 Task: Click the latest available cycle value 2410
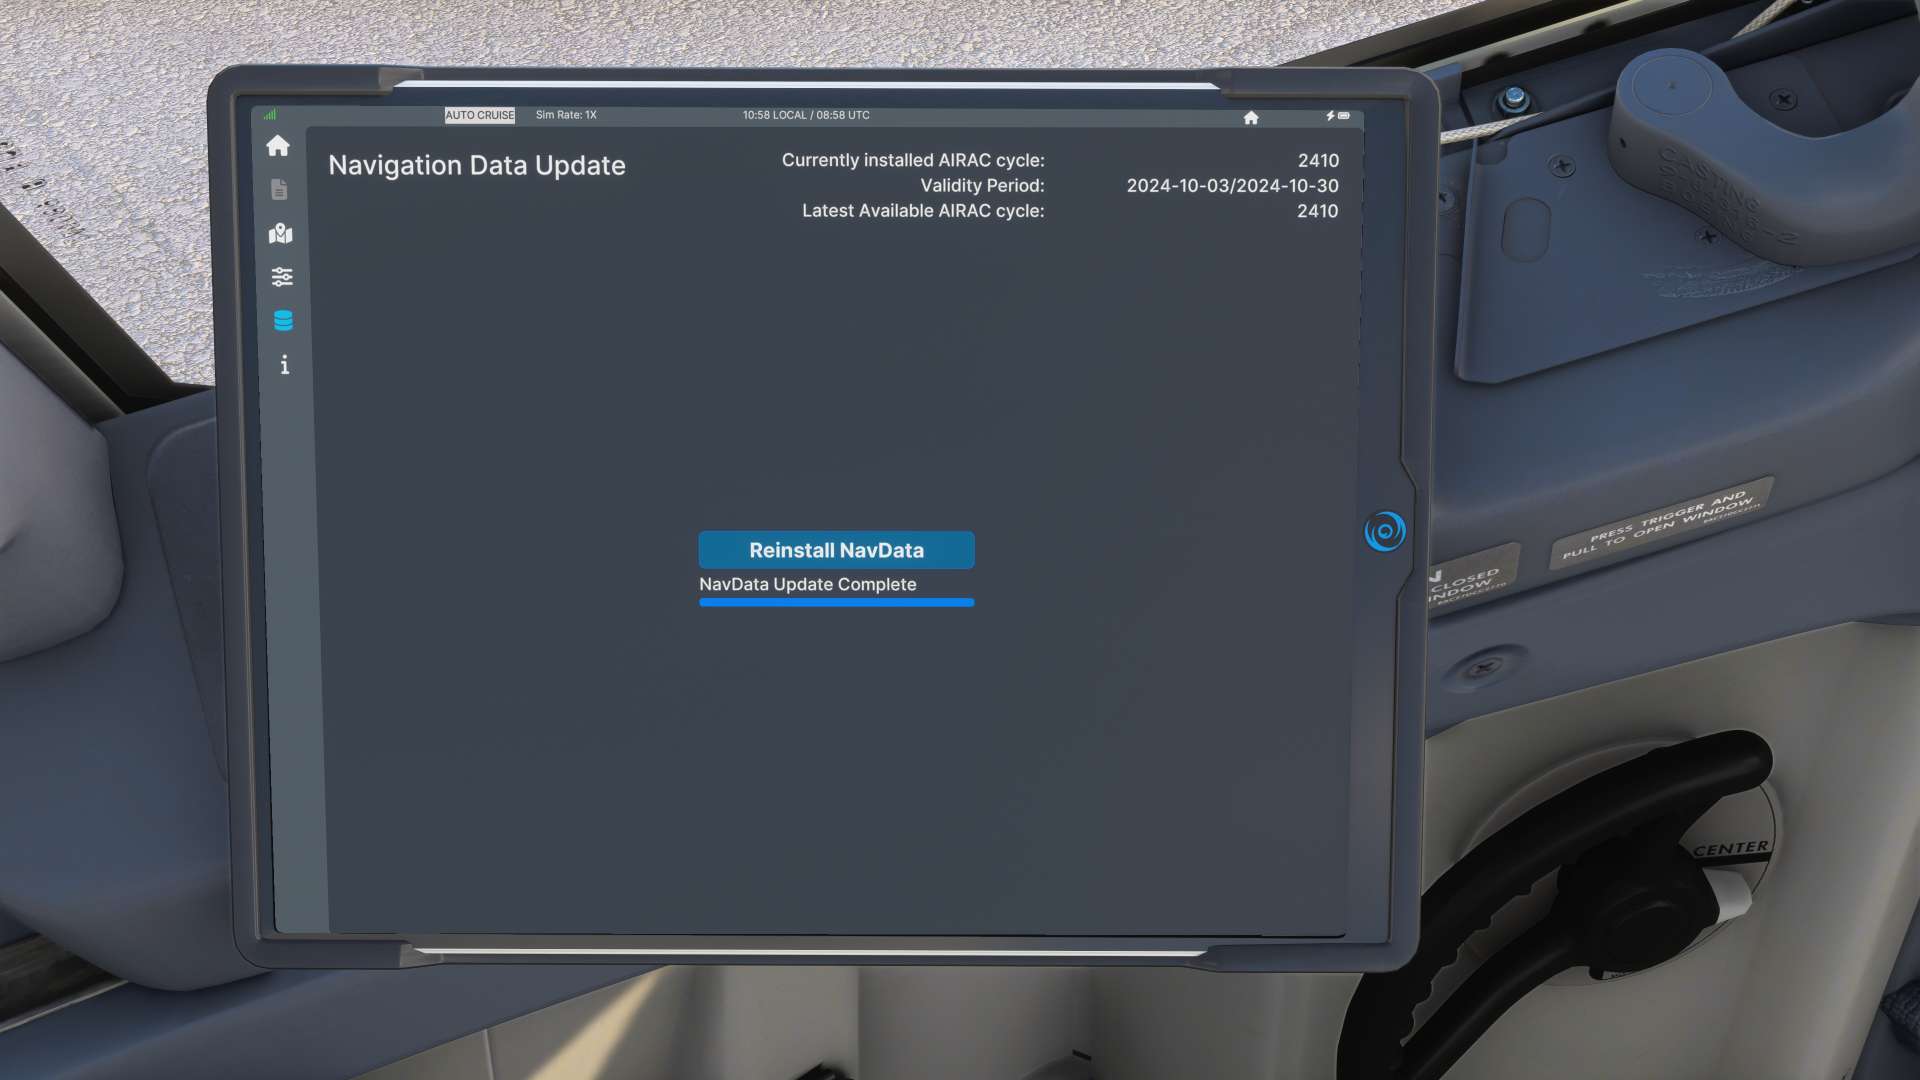1317,211
